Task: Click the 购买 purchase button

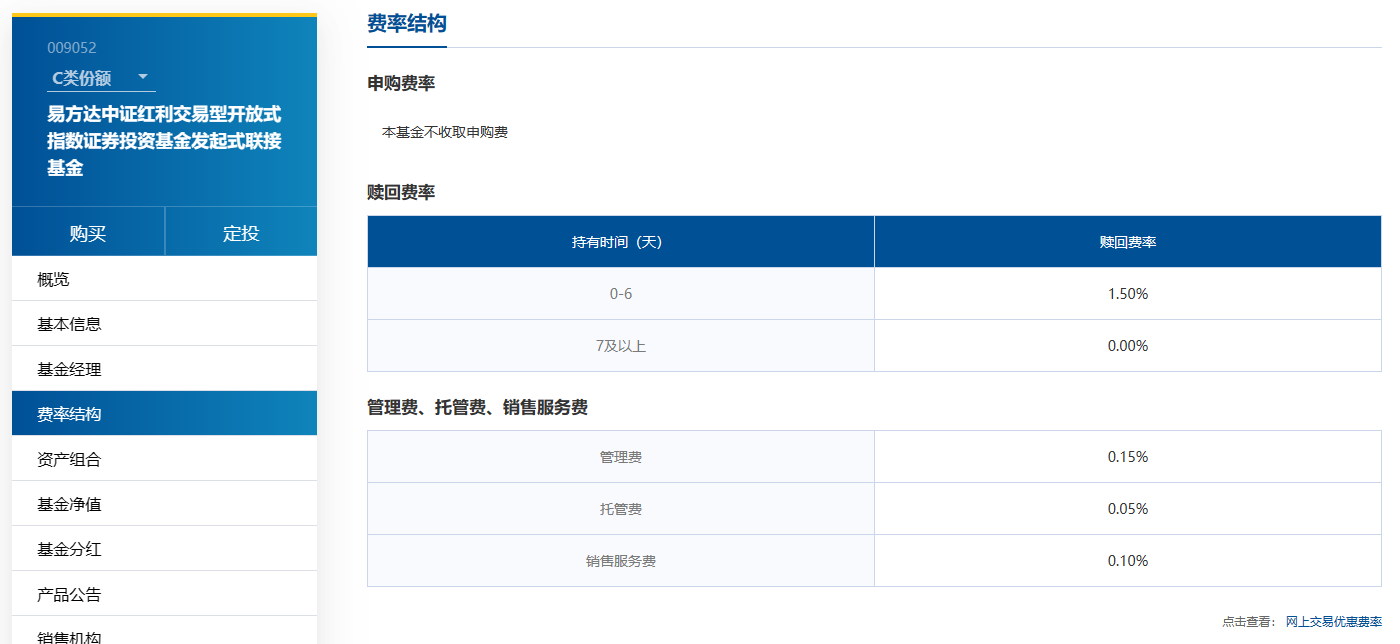Action: point(88,230)
